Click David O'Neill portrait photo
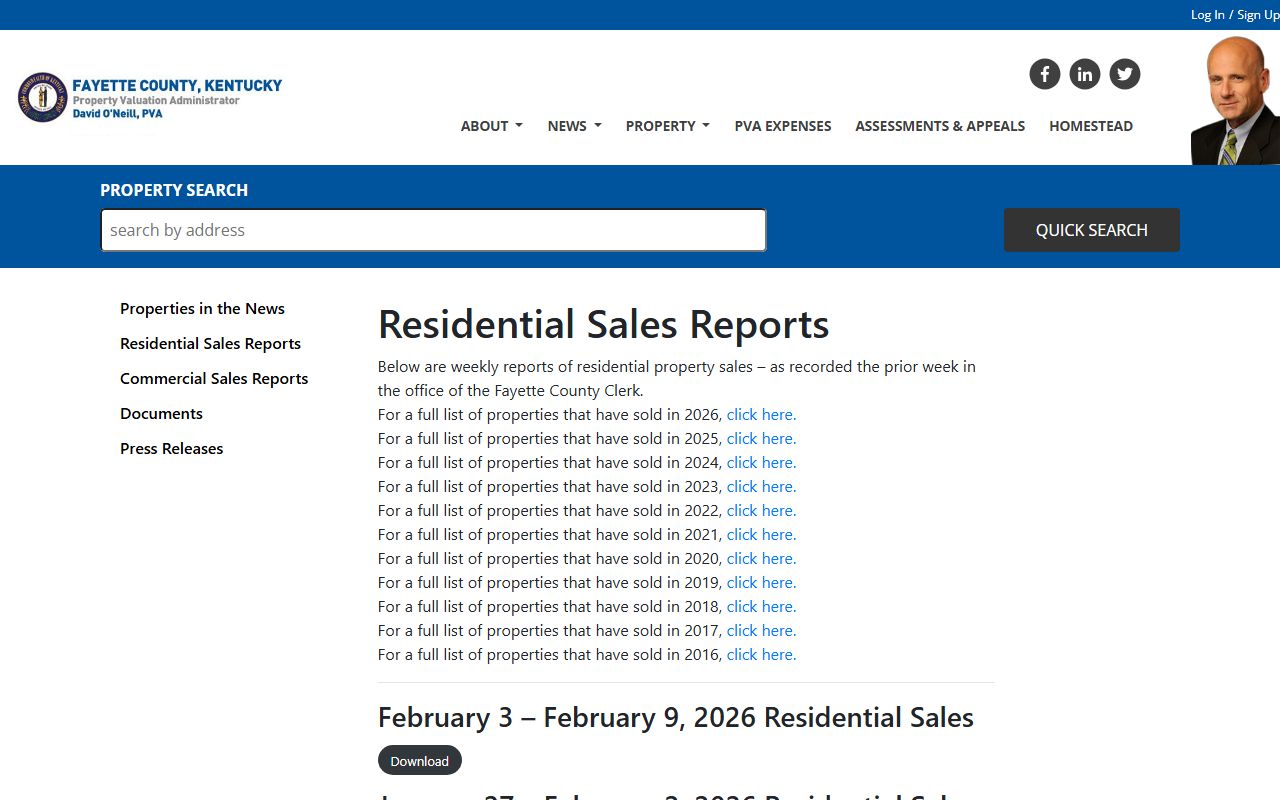Viewport: 1280px width, 800px height. pyautogui.click(x=1235, y=100)
